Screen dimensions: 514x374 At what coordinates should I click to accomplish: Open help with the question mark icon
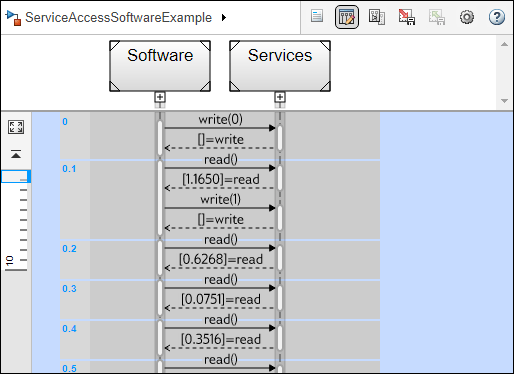tap(497, 17)
